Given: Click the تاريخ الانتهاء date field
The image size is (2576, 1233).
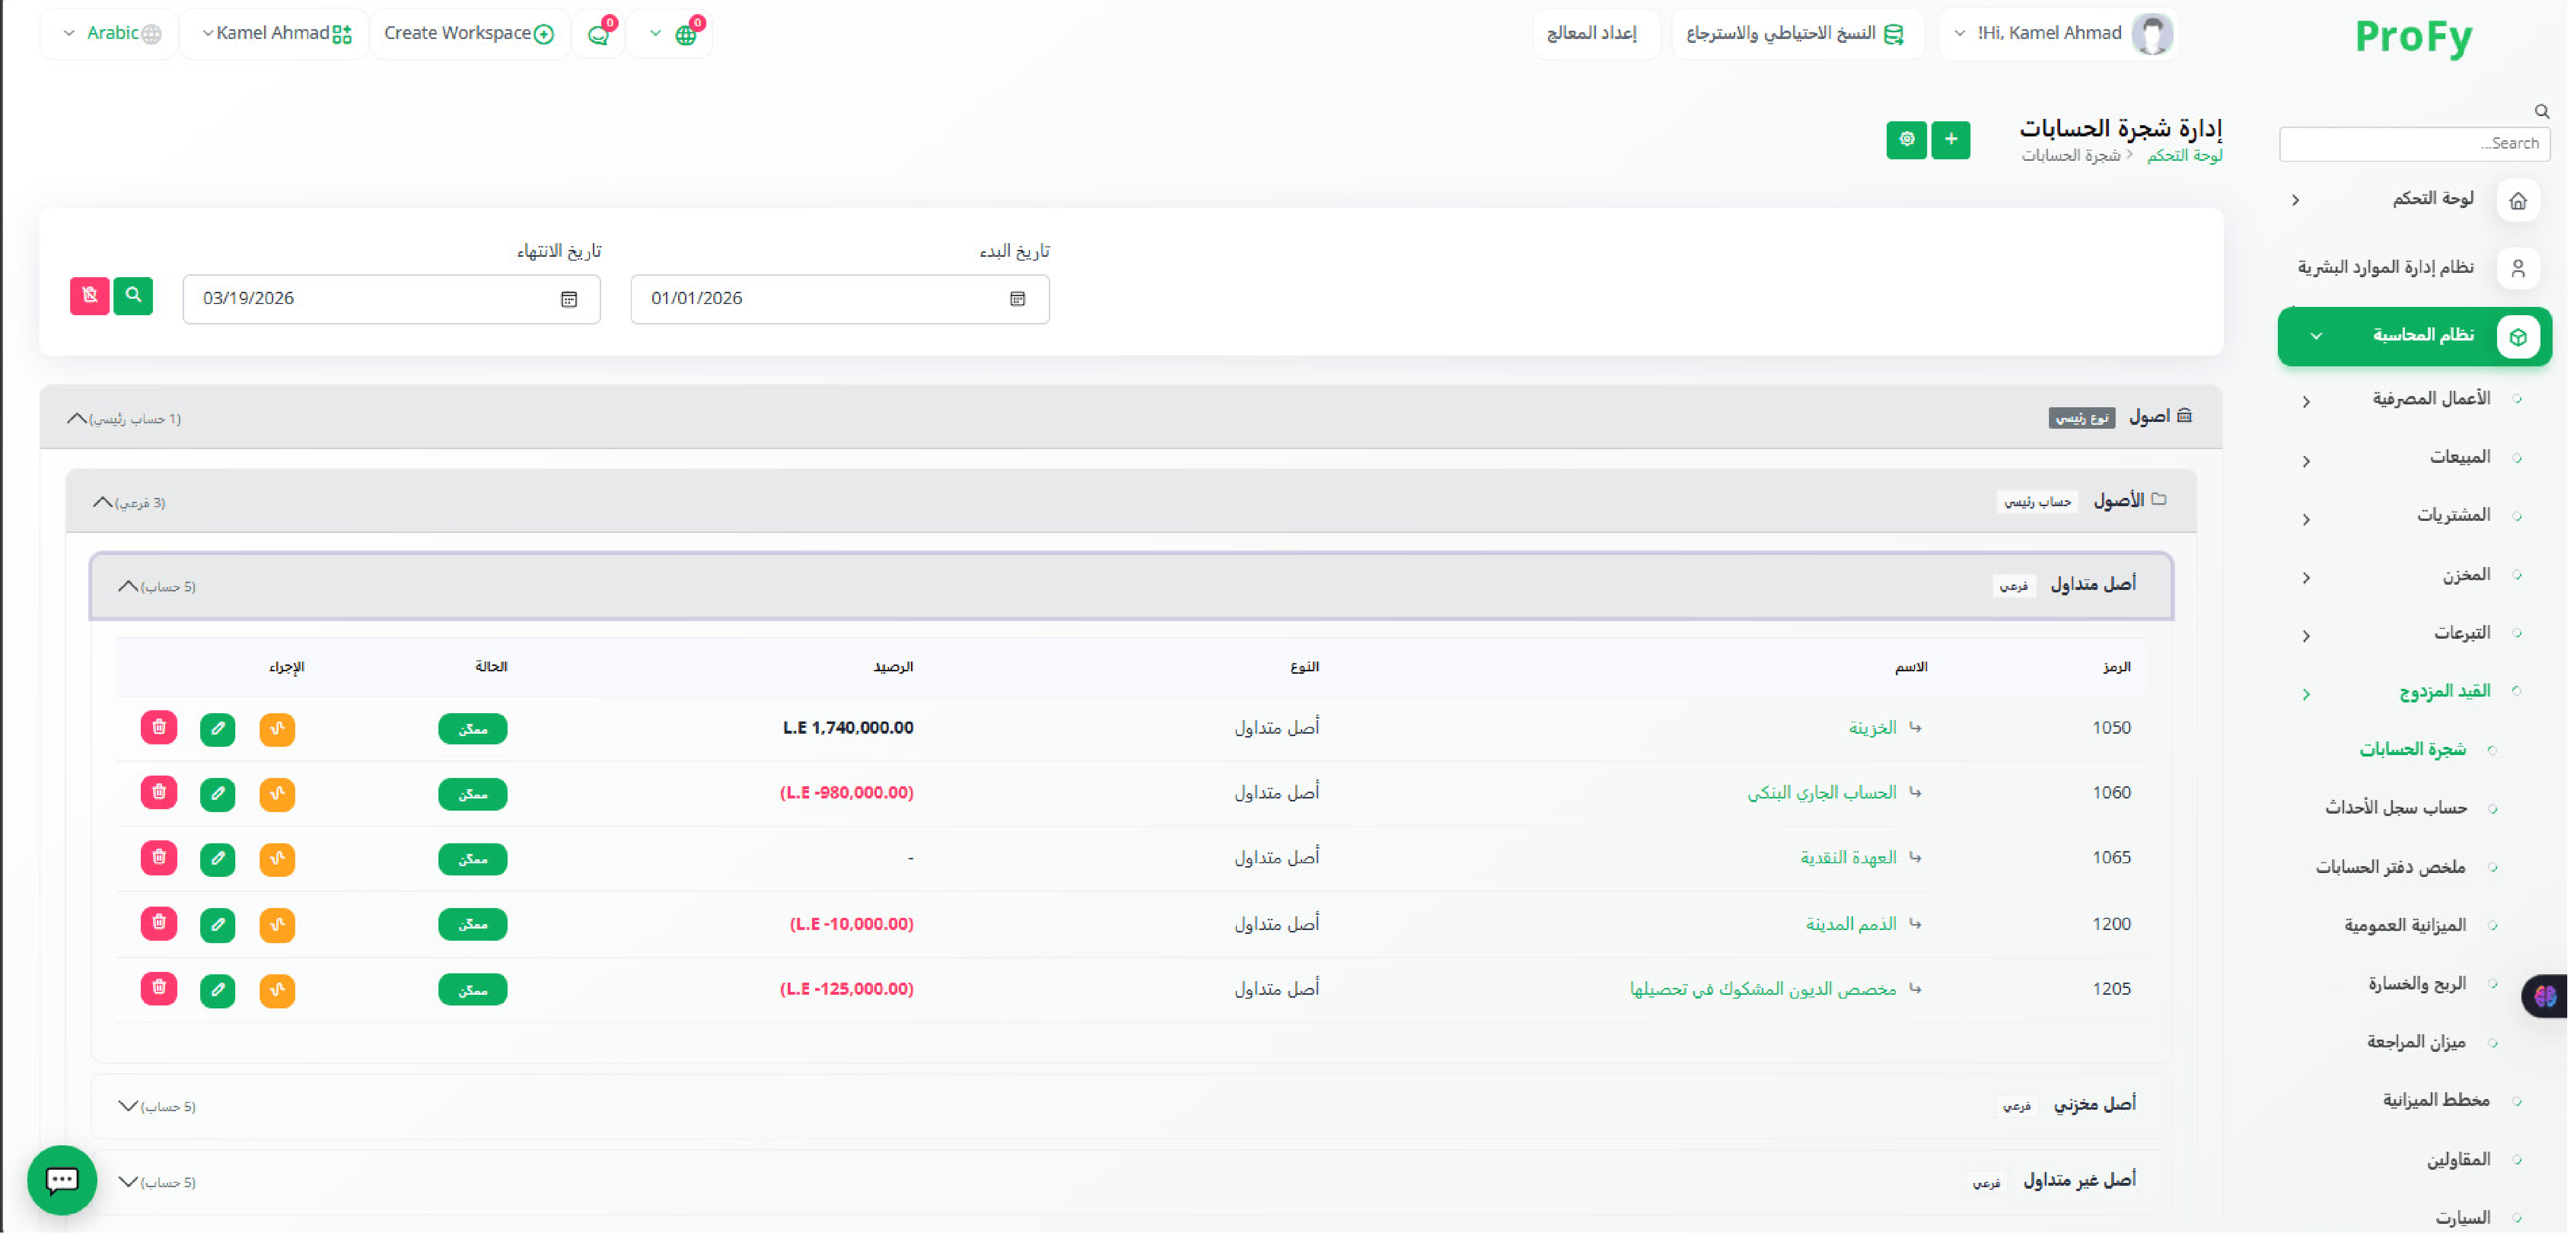Looking at the screenshot, I should (x=392, y=299).
